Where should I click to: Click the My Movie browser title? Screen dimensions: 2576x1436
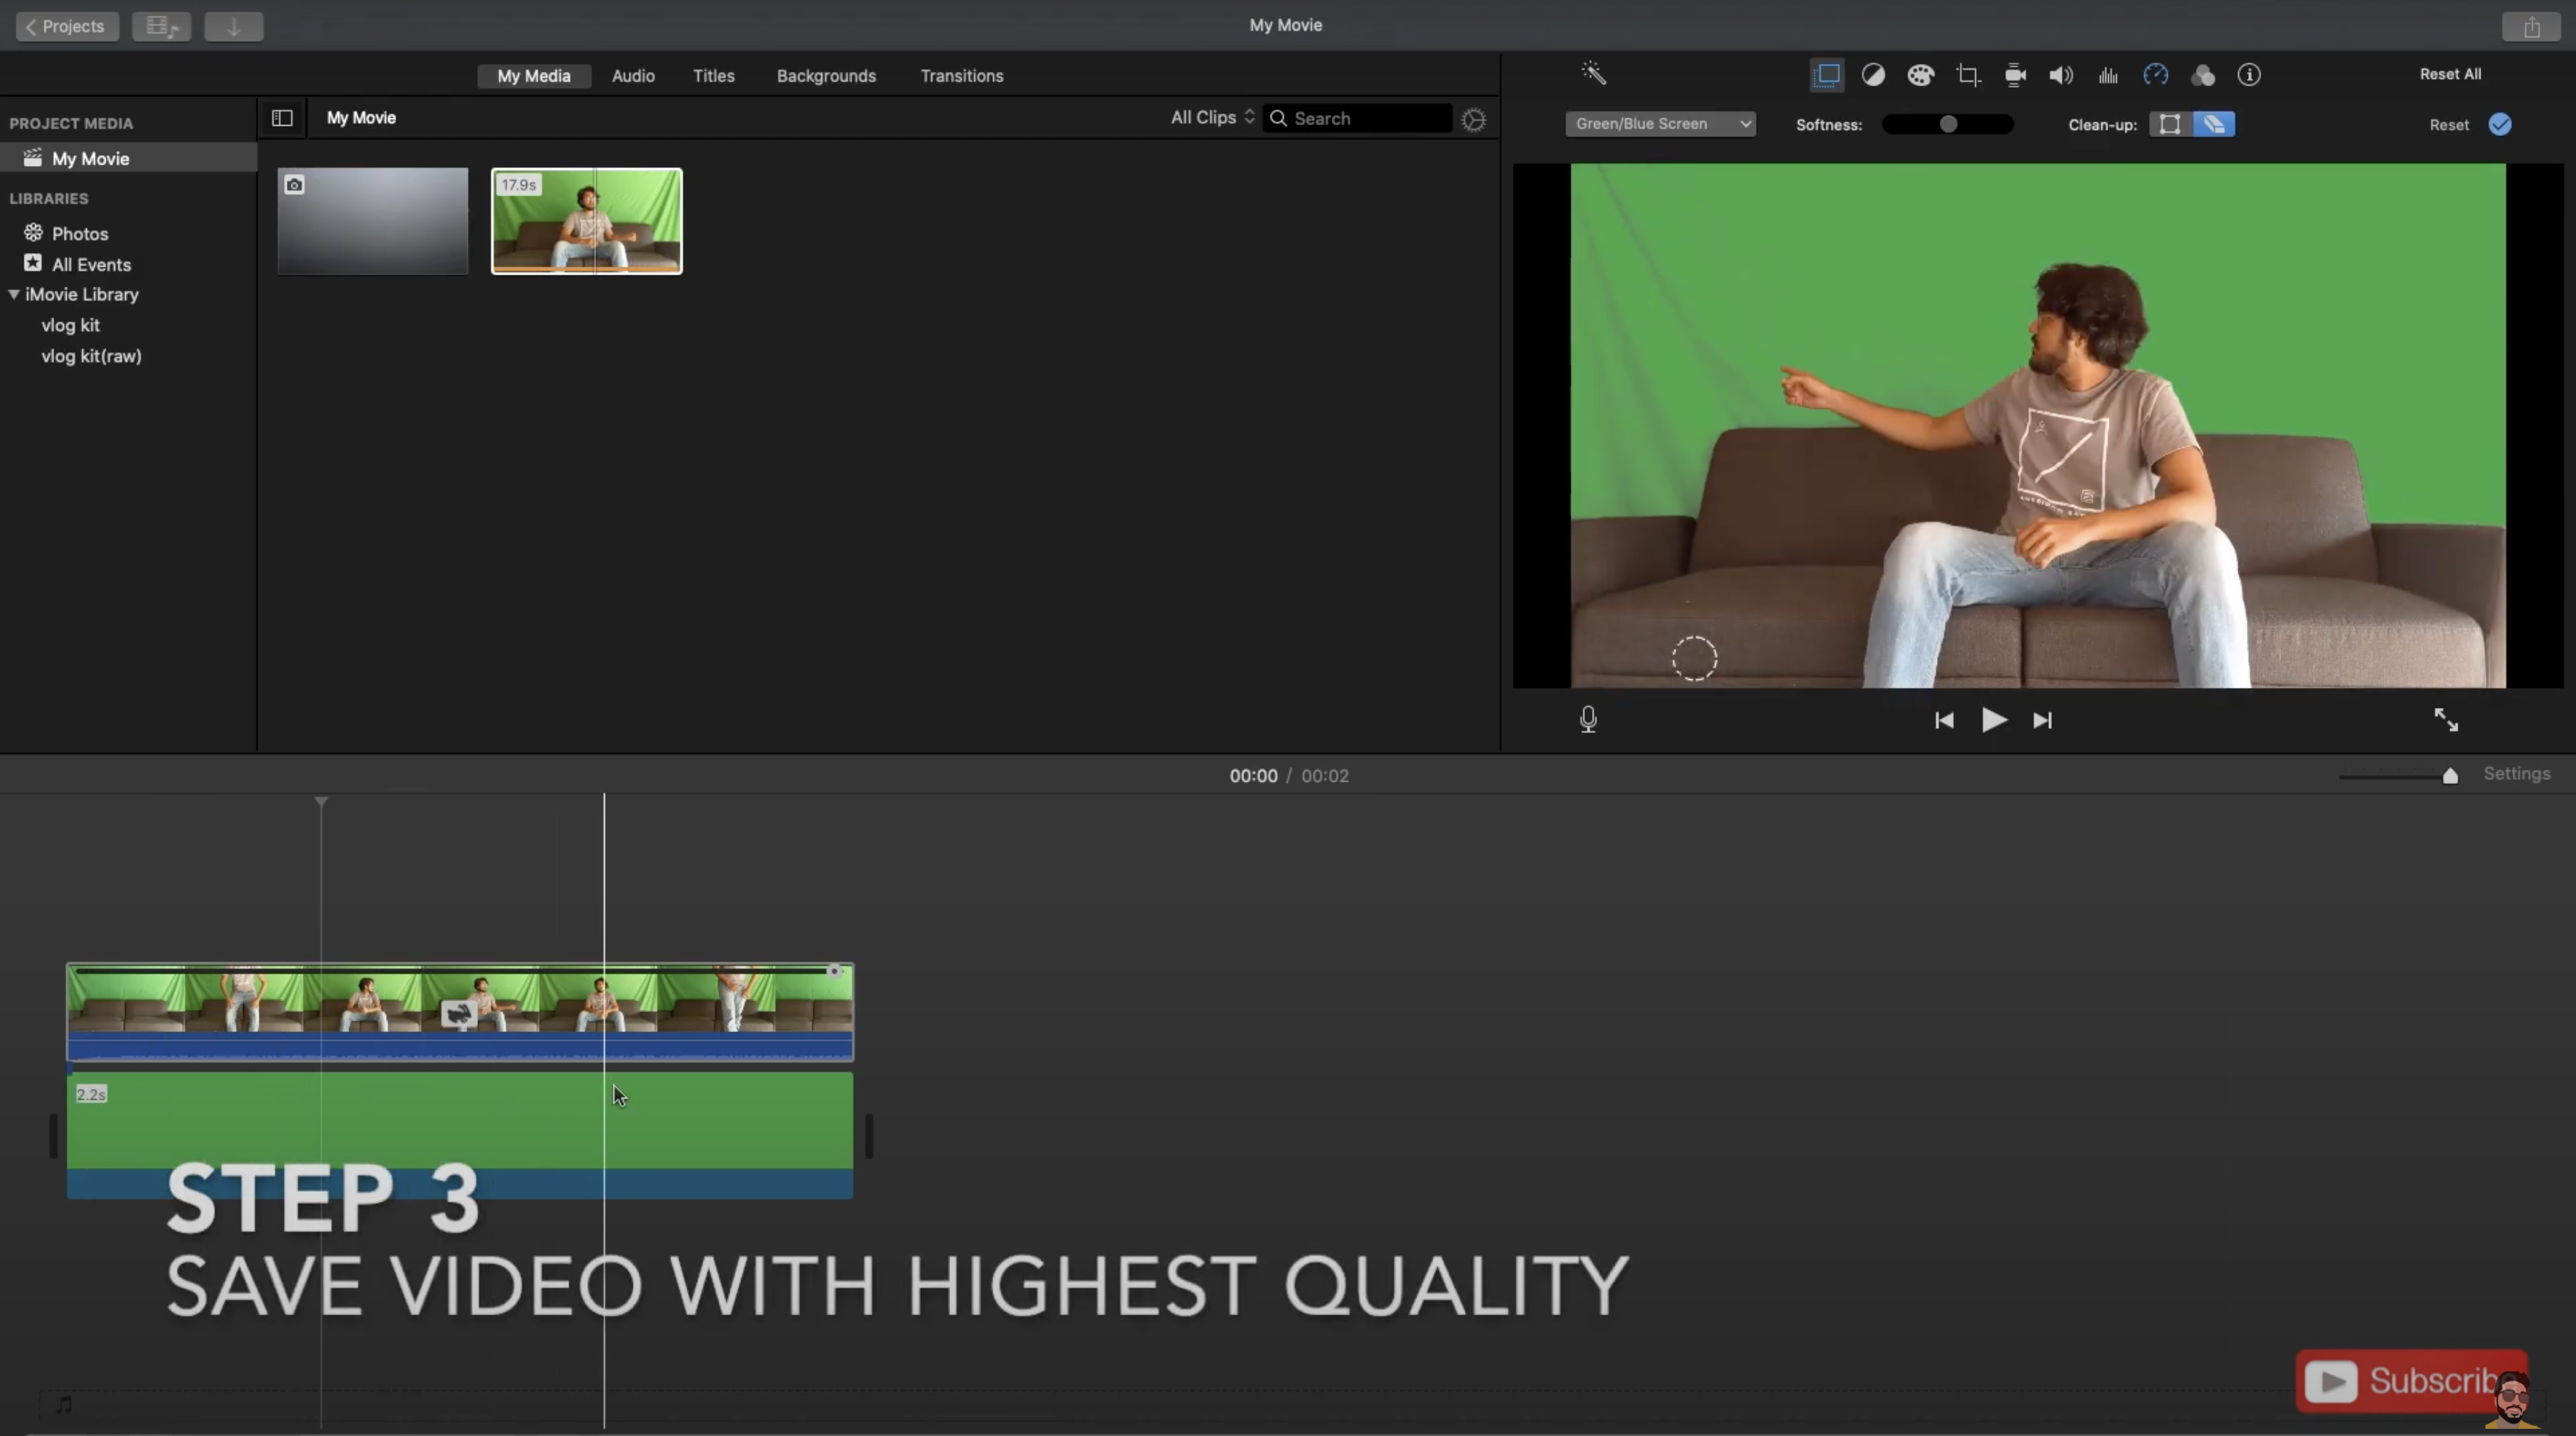[361, 118]
